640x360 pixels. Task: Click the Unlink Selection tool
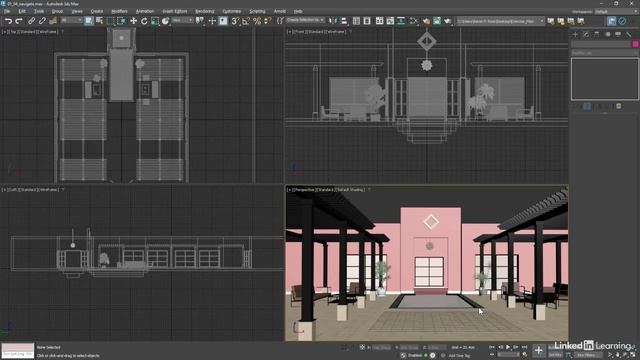(x=42, y=21)
